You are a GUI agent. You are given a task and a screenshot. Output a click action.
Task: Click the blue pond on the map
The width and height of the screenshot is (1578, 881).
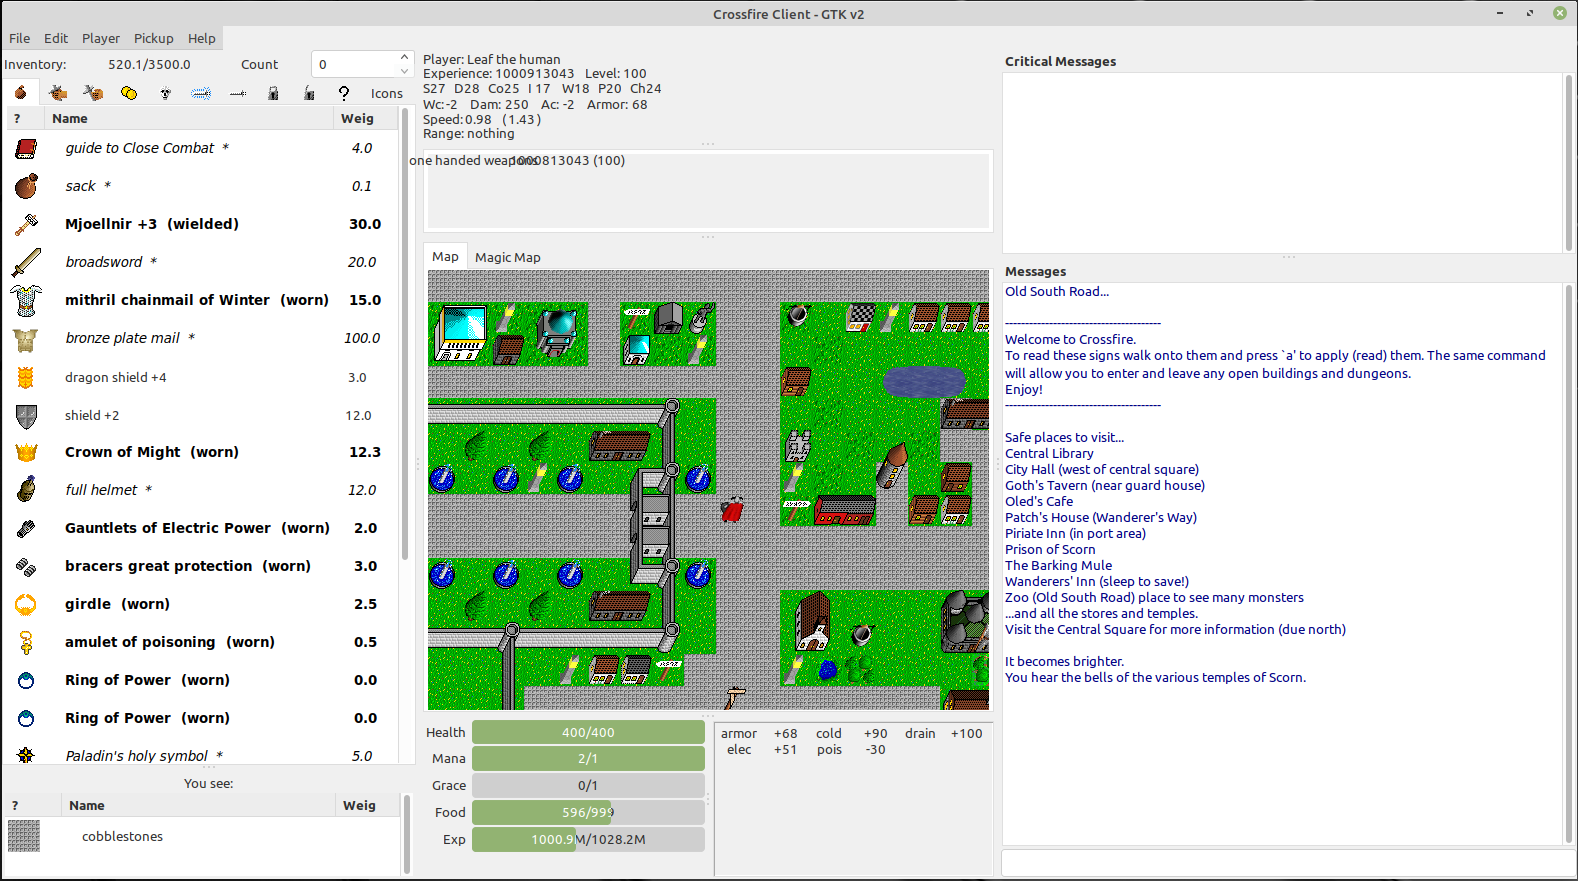tap(924, 381)
